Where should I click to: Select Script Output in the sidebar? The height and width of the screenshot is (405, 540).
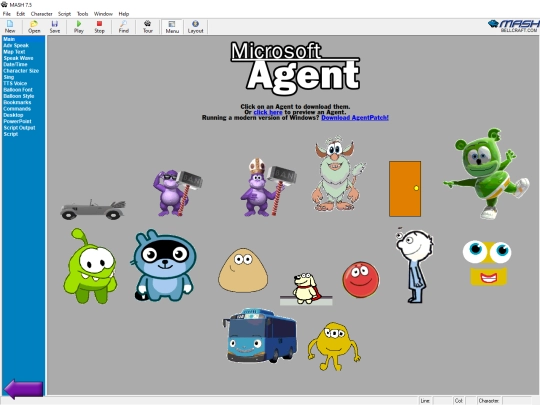tap(19, 127)
